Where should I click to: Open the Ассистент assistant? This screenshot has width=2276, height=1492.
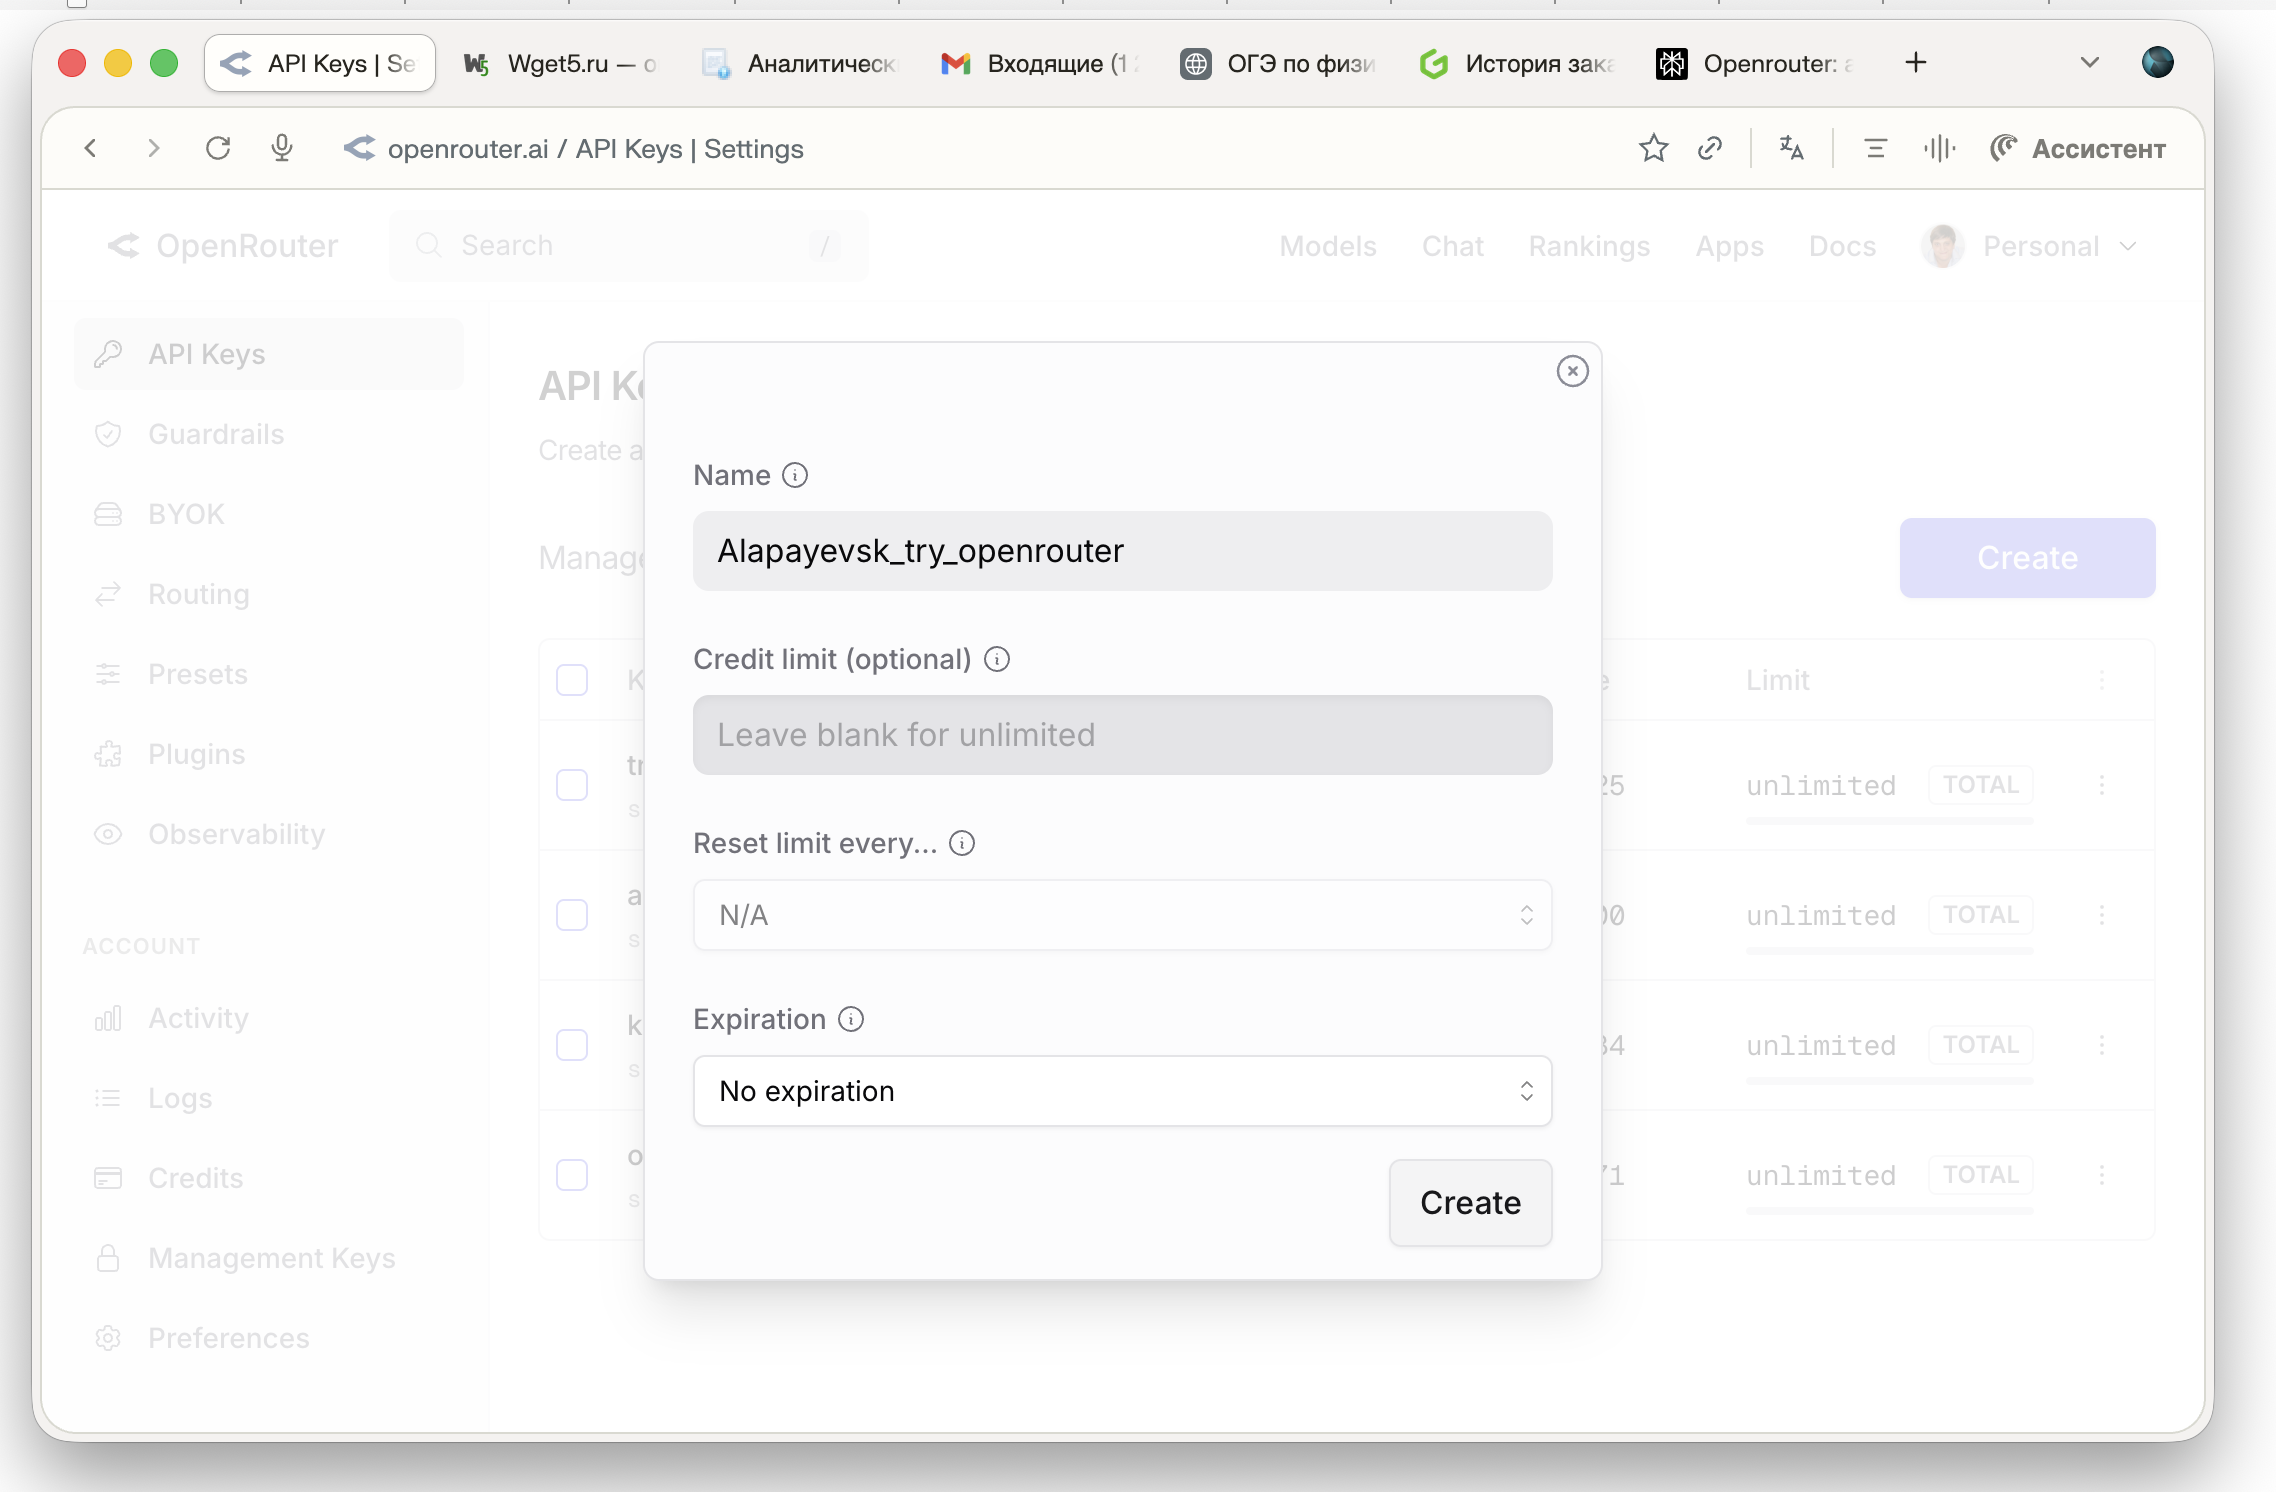[x=2078, y=148]
